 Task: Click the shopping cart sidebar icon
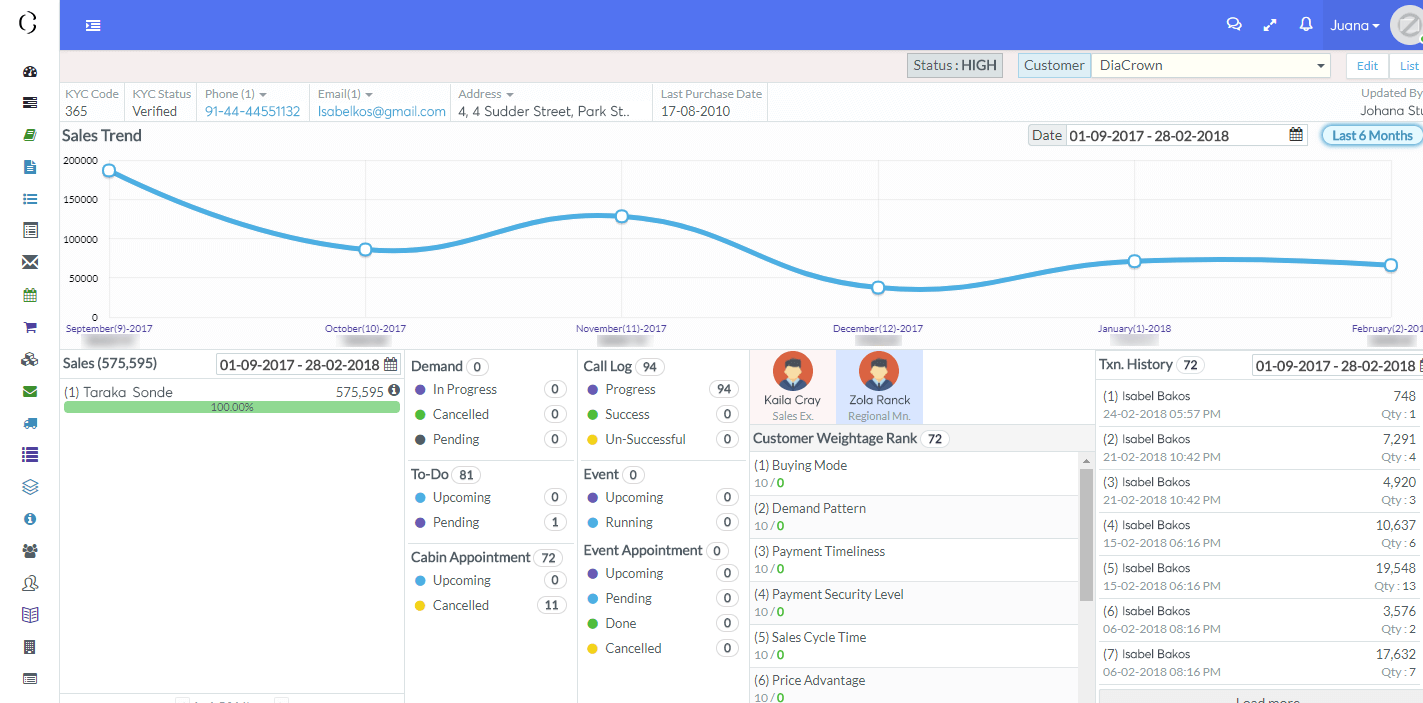tap(29, 327)
